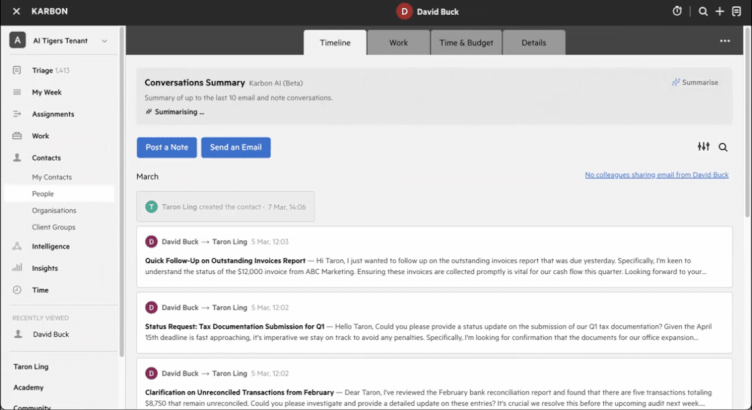Open Insights in the sidebar
The width and height of the screenshot is (752, 410).
(45, 268)
